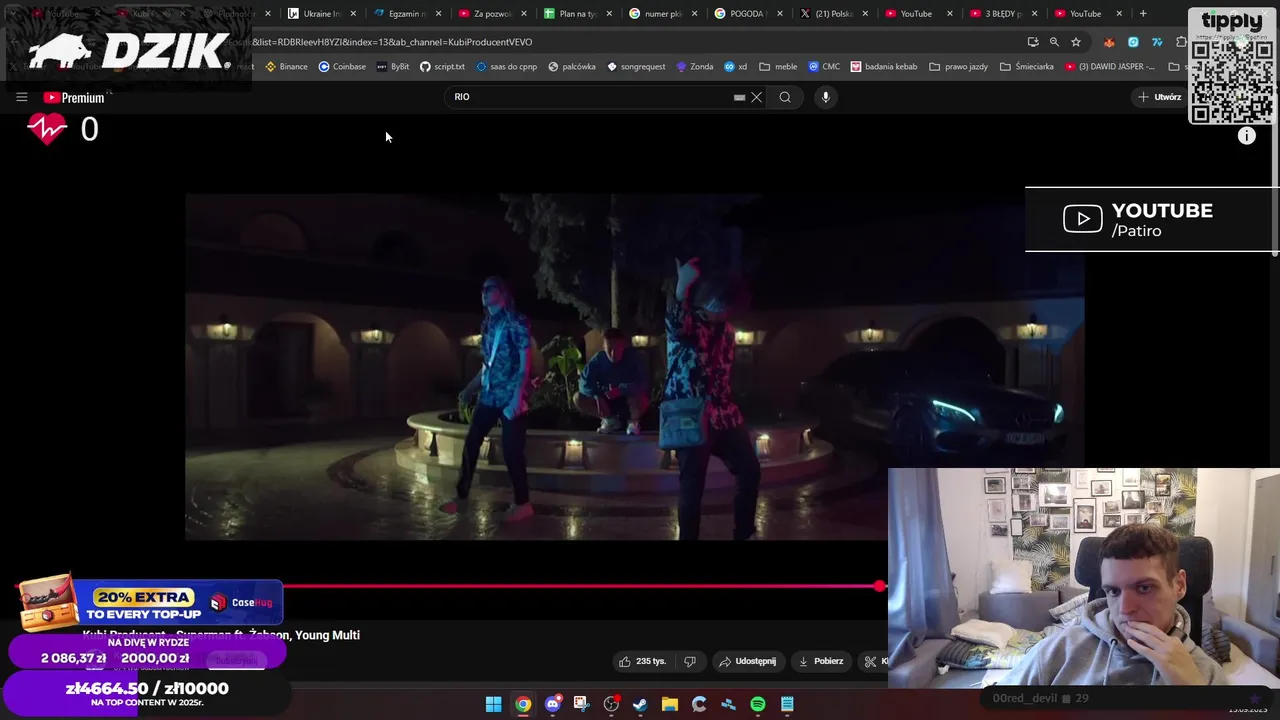This screenshot has width=1280, height=720.
Task: Click the Utwórz create button
Action: [1160, 97]
